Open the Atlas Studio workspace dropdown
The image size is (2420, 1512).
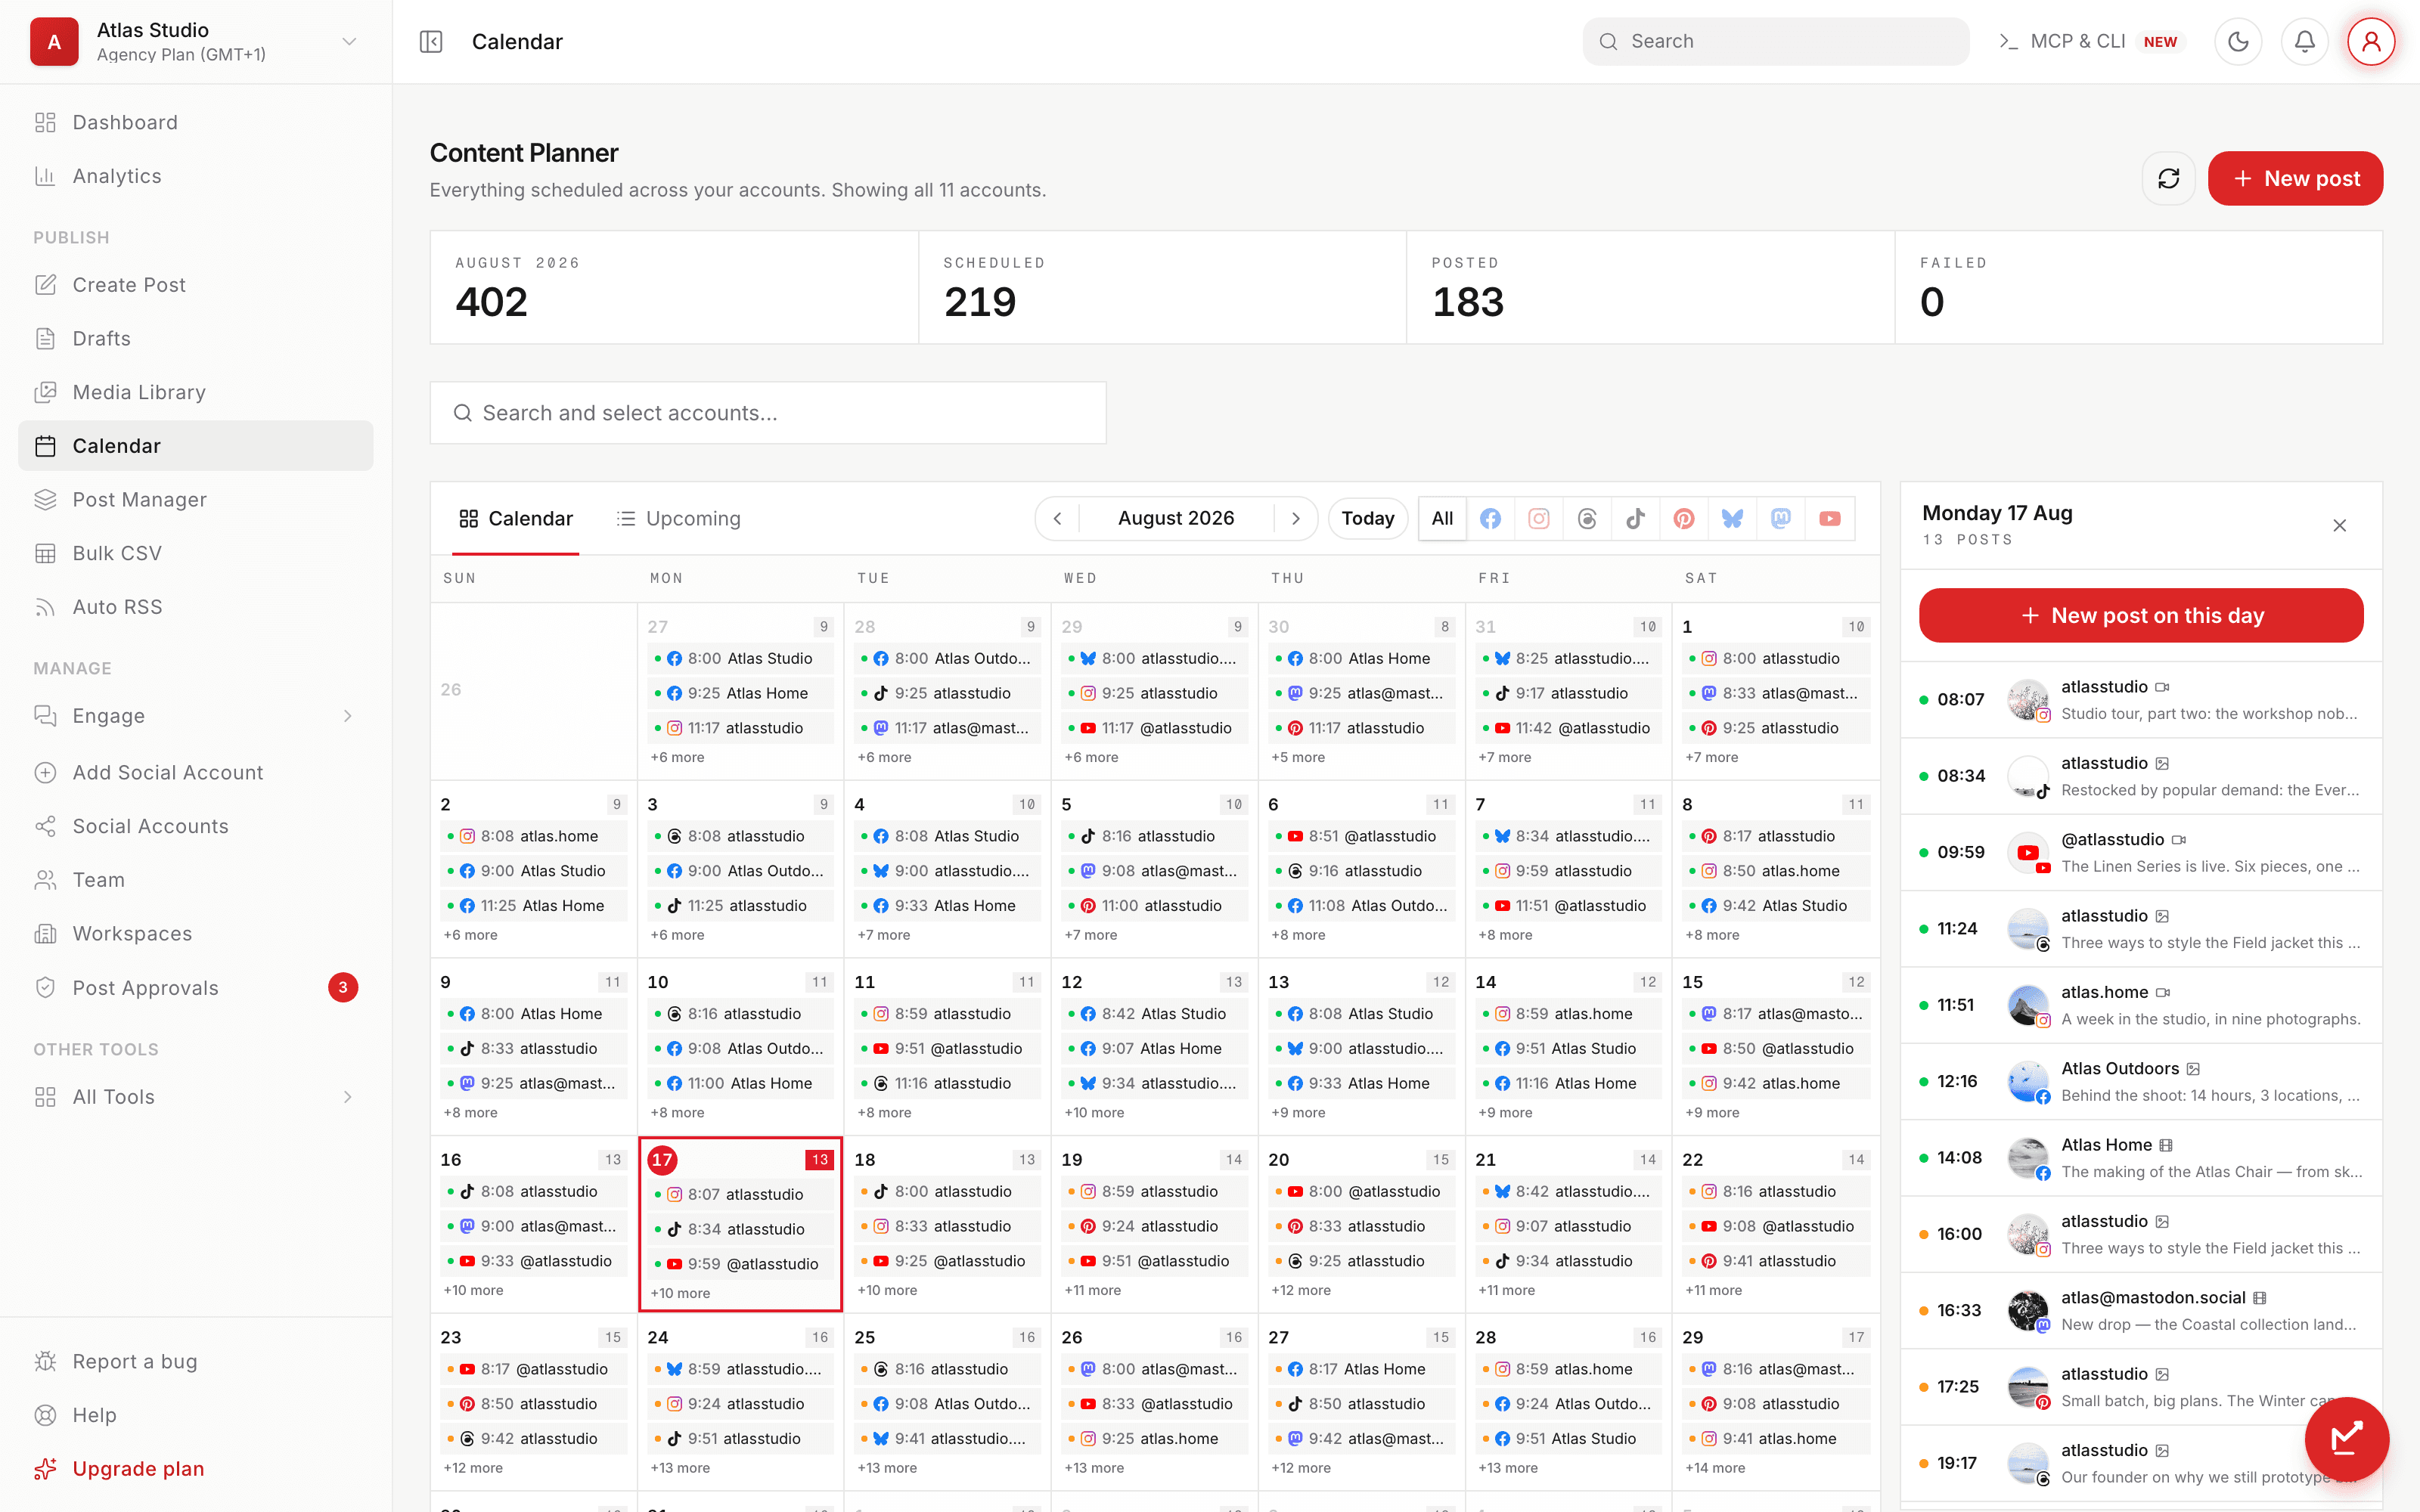[196, 41]
